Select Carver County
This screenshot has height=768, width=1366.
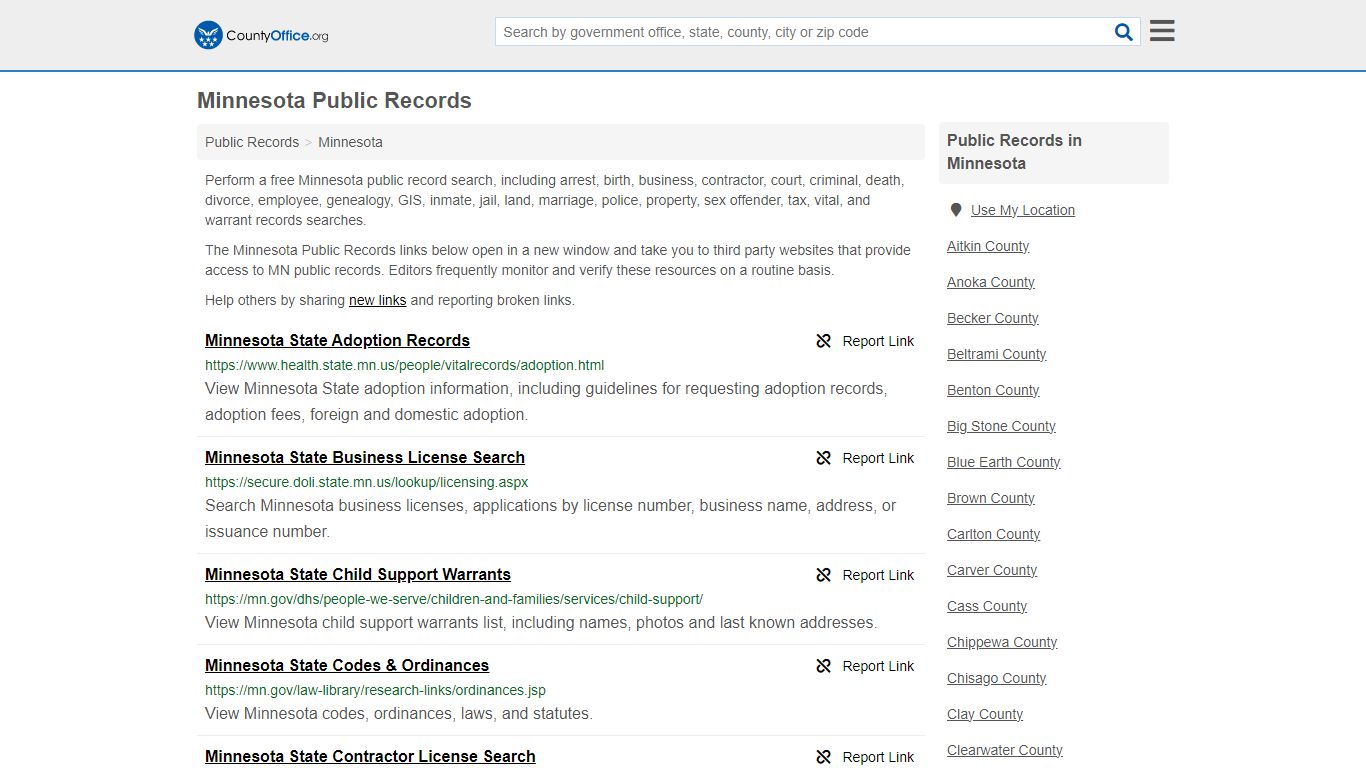click(x=992, y=570)
